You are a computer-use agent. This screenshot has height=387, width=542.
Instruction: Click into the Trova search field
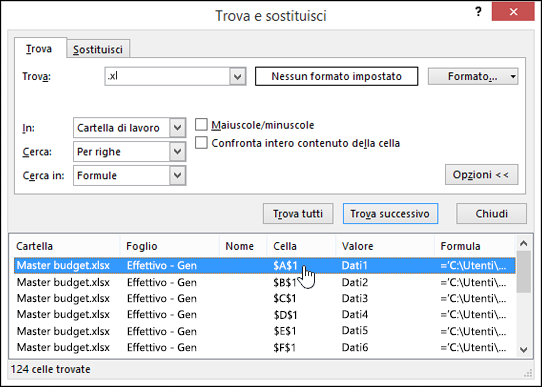[167, 76]
